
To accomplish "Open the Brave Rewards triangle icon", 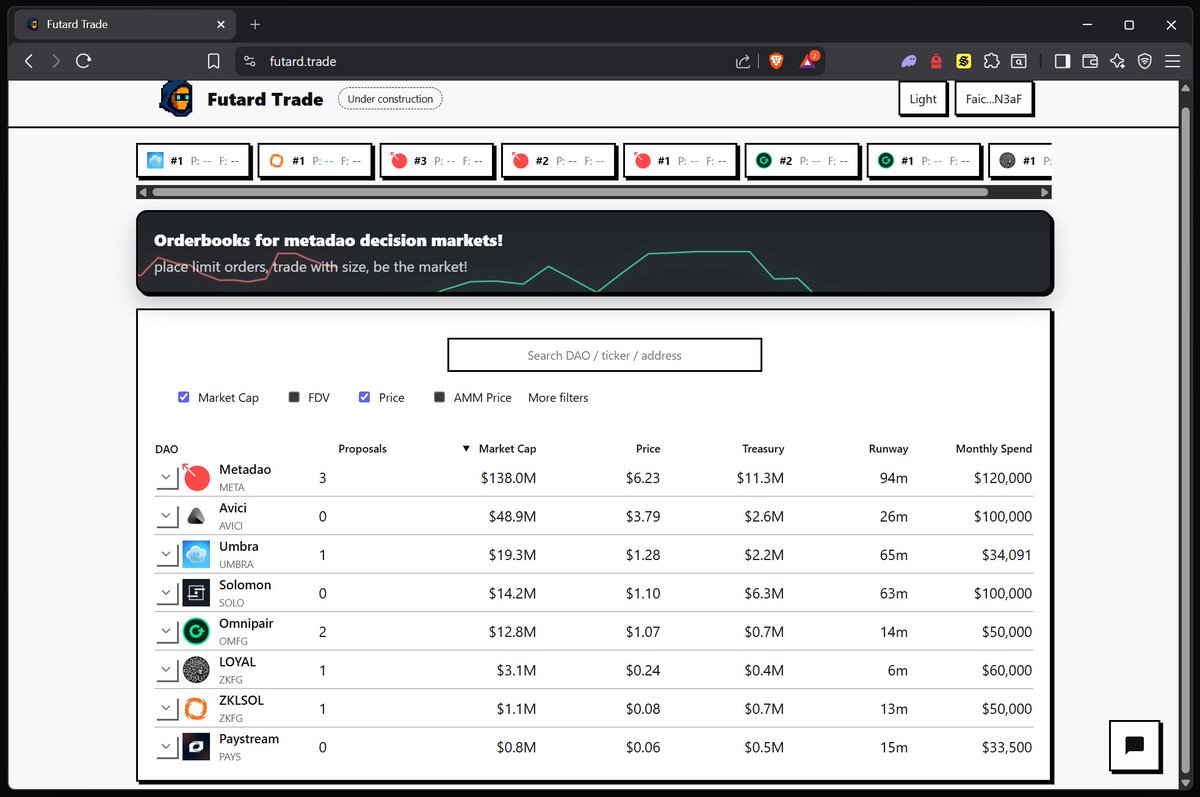I will (x=808, y=61).
